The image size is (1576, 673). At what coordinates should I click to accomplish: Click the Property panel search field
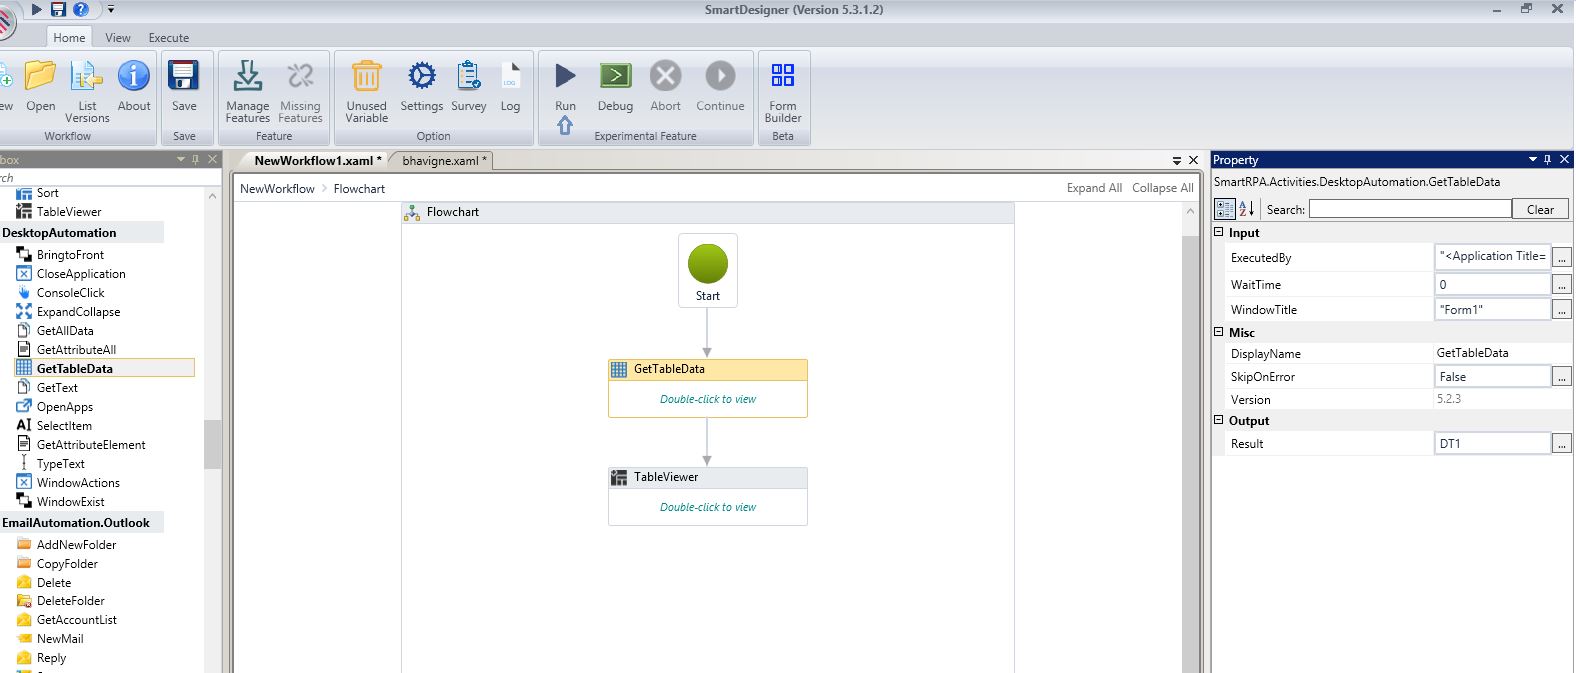[1409, 209]
